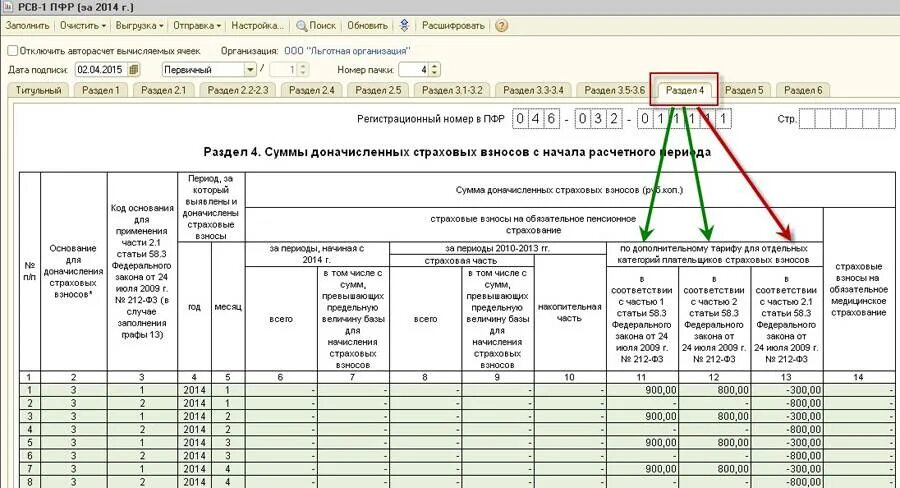This screenshot has height=488, width=900.
Task: Click the Заполнить button
Action: [x=28, y=26]
